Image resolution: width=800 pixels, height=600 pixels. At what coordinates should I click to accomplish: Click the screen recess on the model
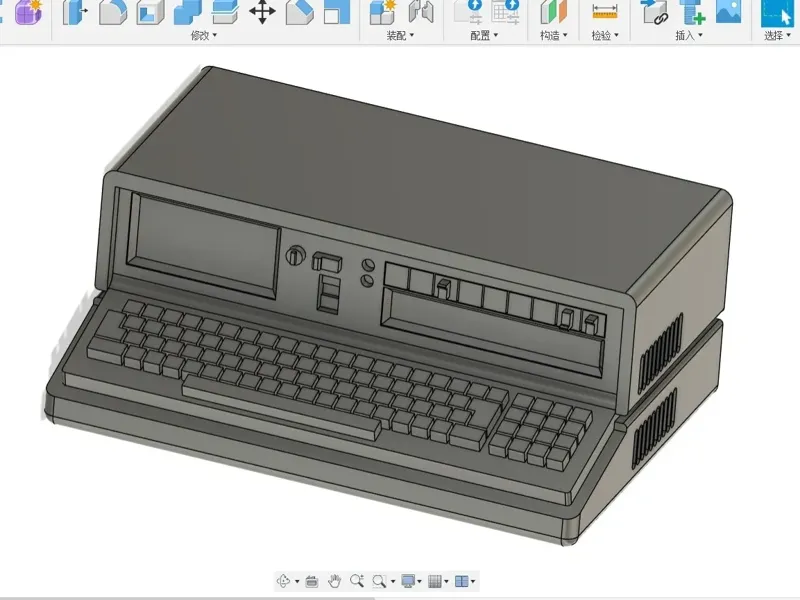[204, 245]
